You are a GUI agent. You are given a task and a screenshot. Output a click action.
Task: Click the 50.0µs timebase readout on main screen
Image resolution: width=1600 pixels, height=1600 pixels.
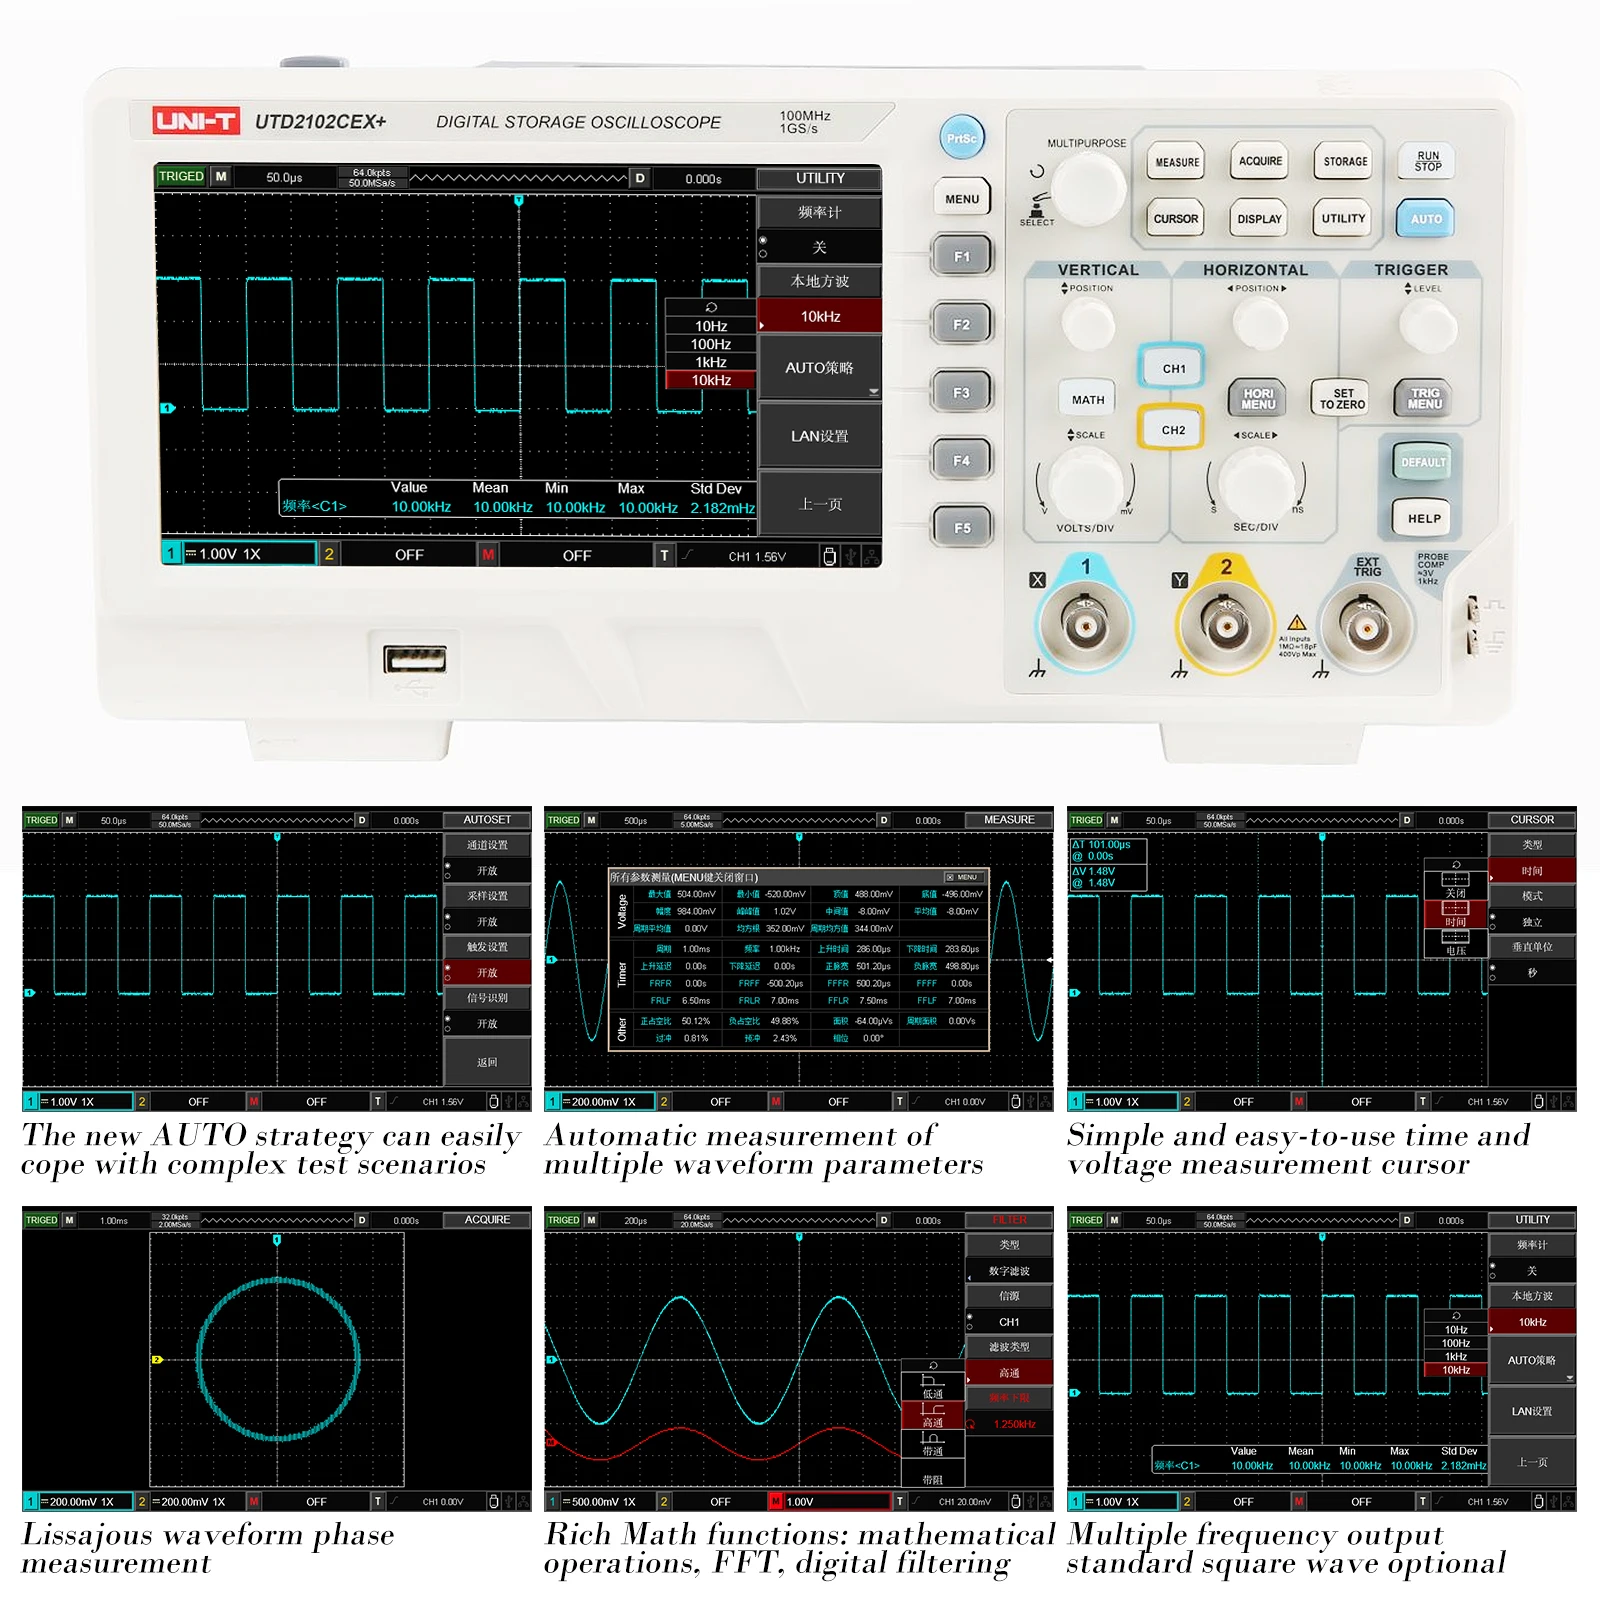284,177
